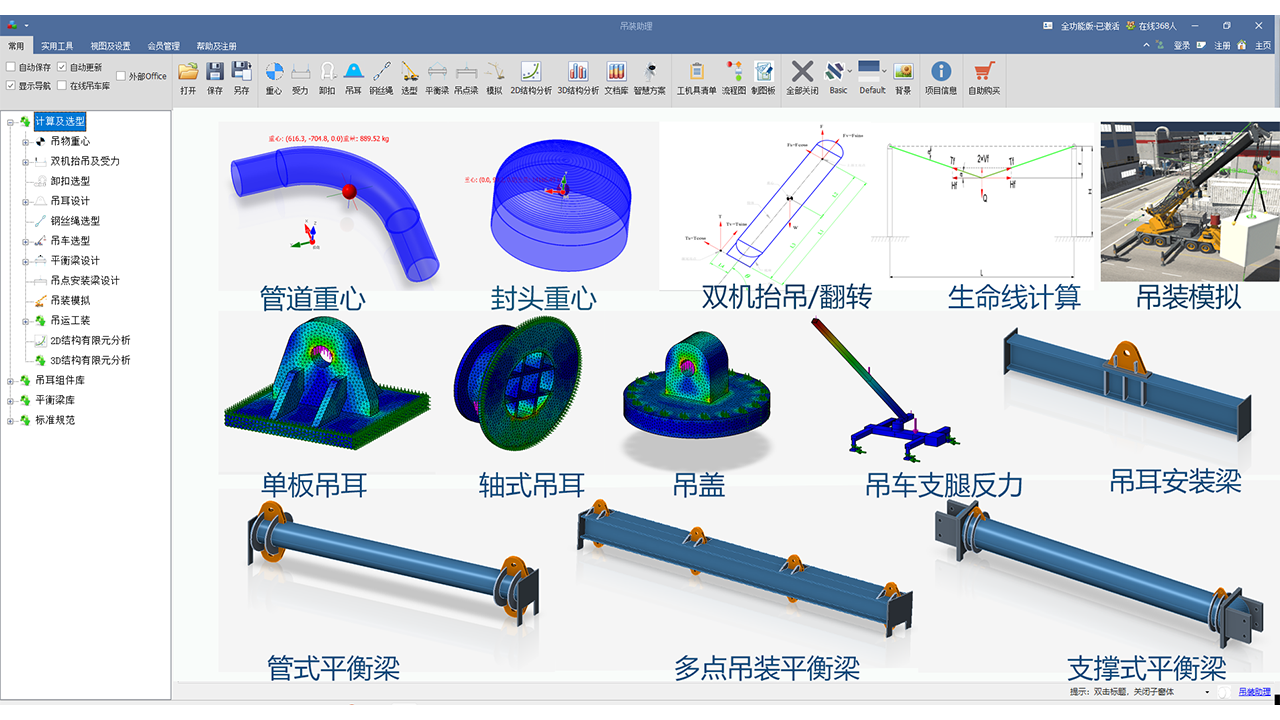Image resolution: width=1280 pixels, height=720 pixels.
Task: Uncheck the 自动保存 option
Action: point(11,66)
